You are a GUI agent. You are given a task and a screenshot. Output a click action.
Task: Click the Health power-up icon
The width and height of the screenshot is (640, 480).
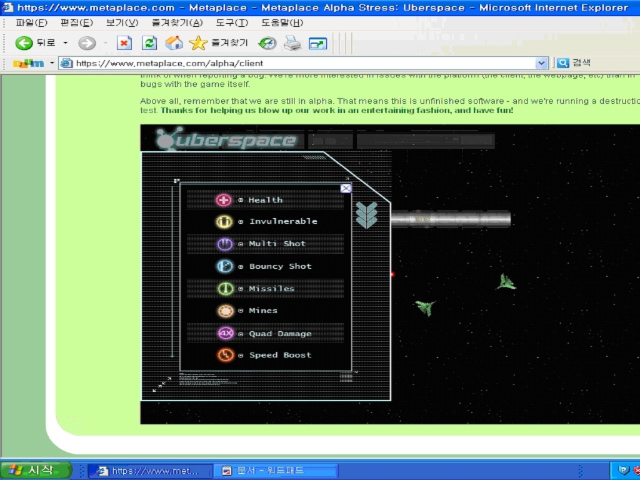(x=224, y=200)
